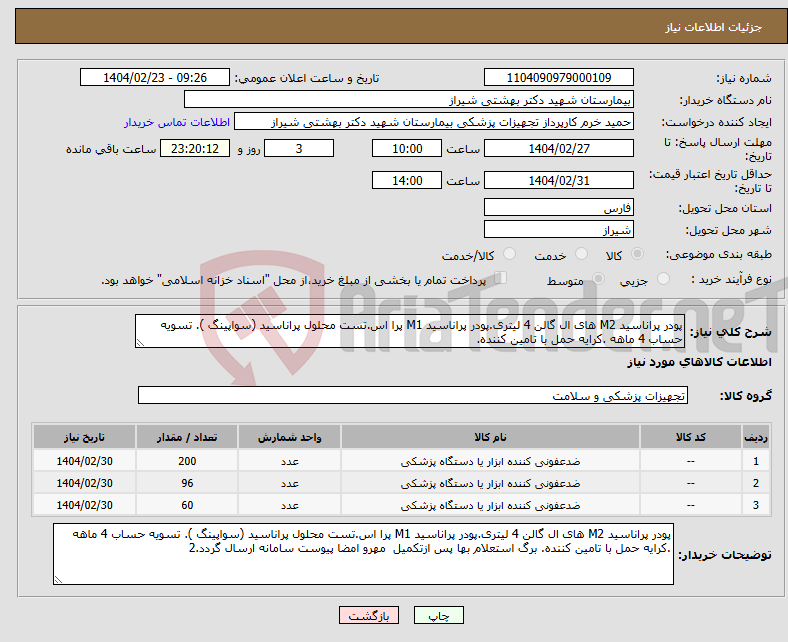This screenshot has width=788, height=642.
Task: Click row 2 need date 1404/02/30
Action: [84, 483]
